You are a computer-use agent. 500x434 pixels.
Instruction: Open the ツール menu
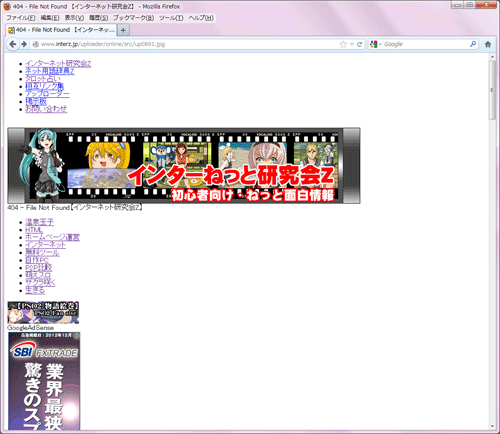[171, 18]
